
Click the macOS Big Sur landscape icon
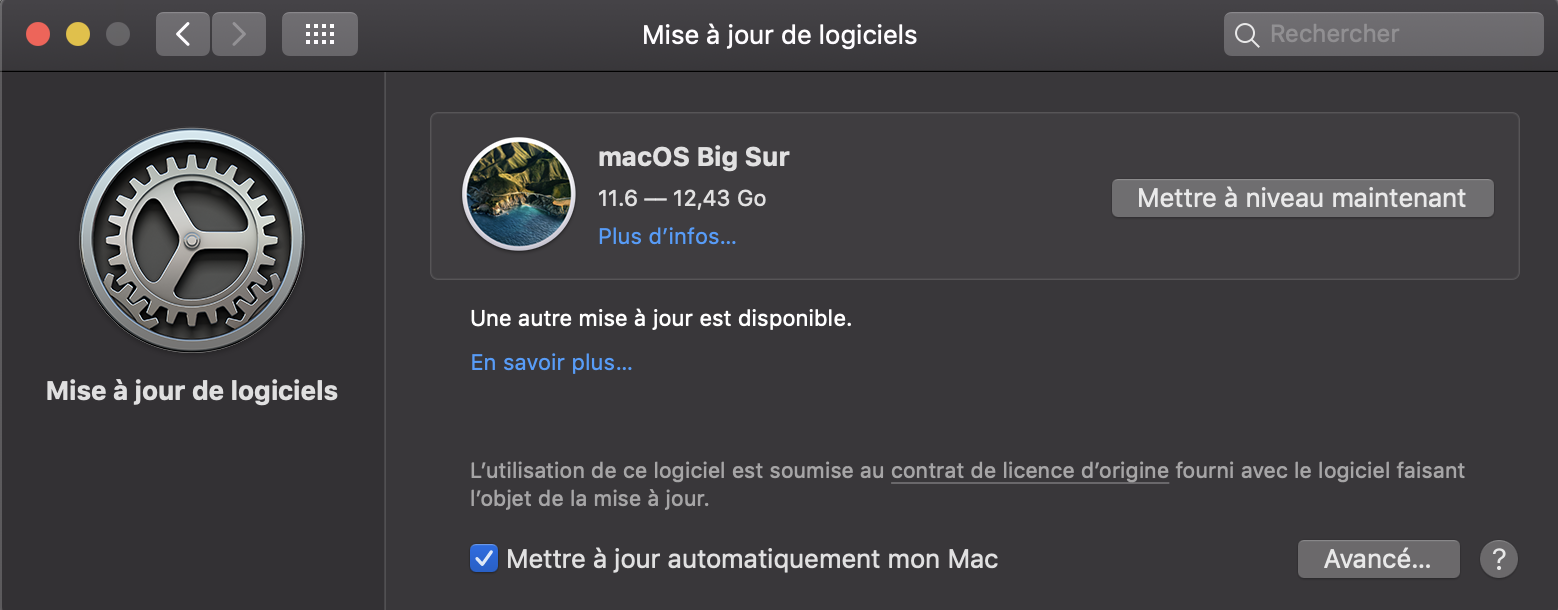[x=518, y=194]
